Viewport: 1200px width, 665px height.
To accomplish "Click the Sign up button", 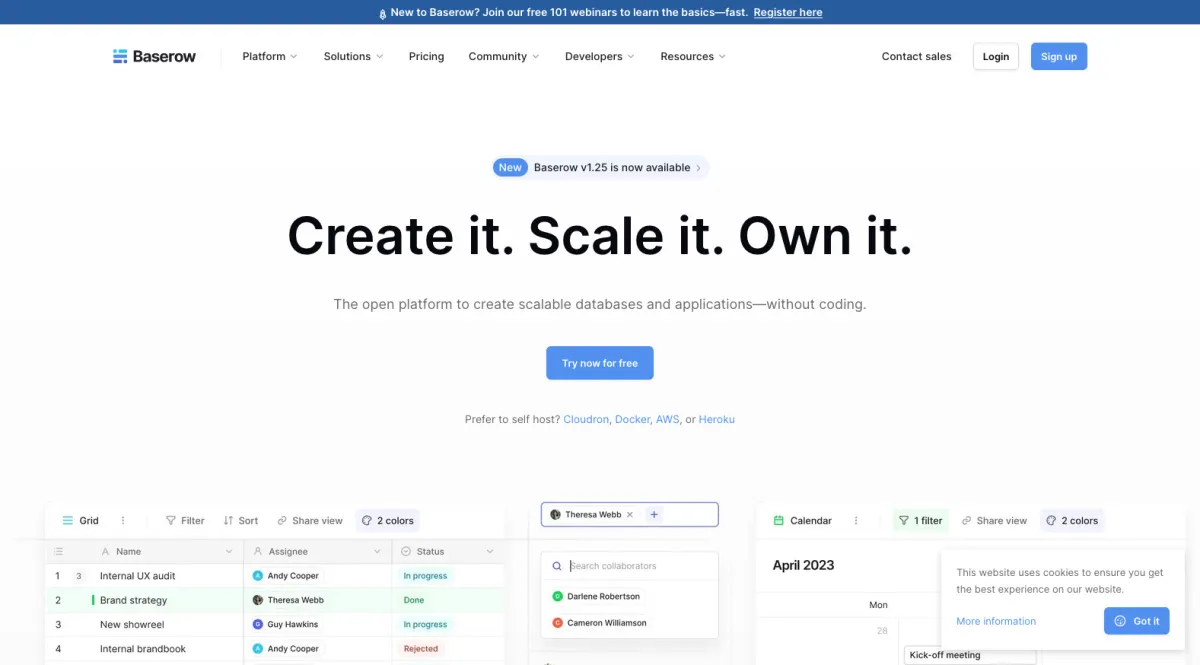I will click(x=1058, y=56).
